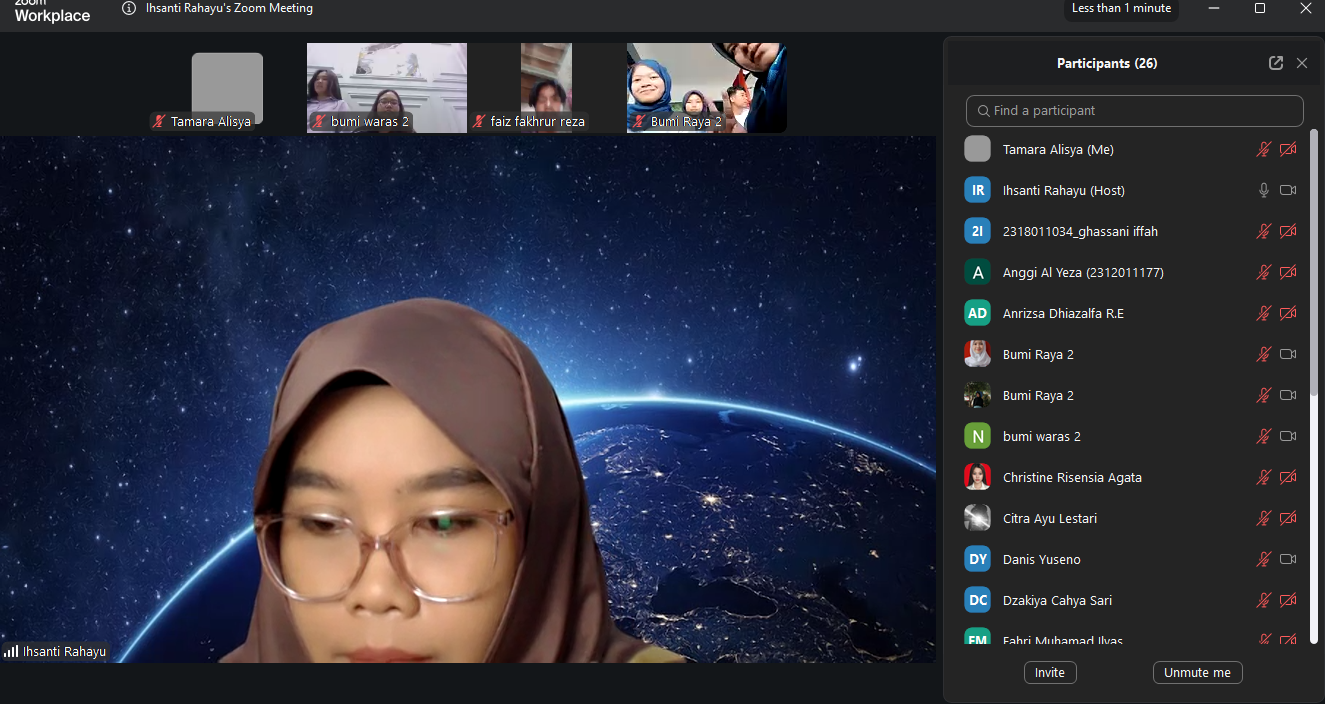Viewport: 1325px width, 704px height.
Task: Click Tamara Alisya's muted microphone icon
Action: (1264, 149)
